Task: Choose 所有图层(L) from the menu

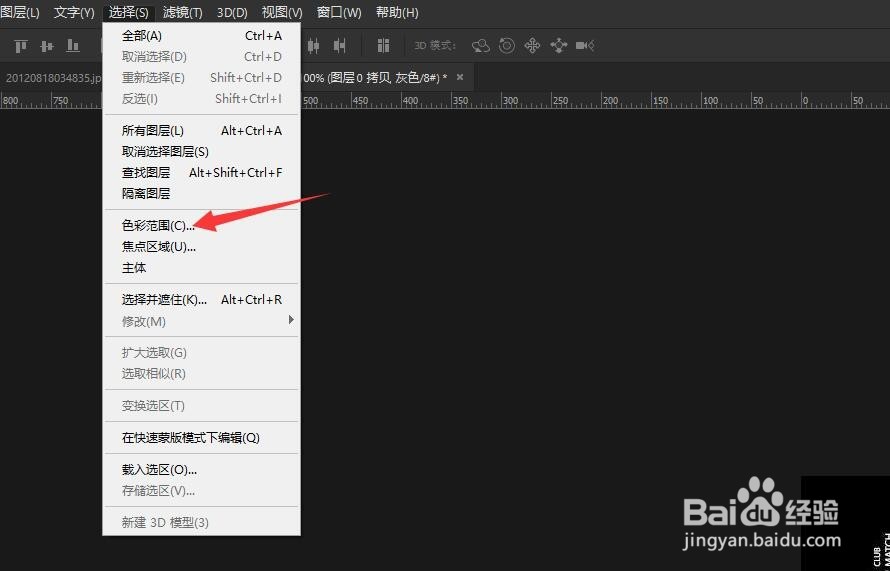Action: point(201,131)
